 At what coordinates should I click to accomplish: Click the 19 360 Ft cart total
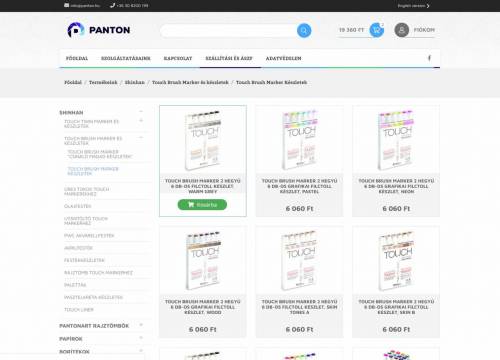tap(351, 30)
